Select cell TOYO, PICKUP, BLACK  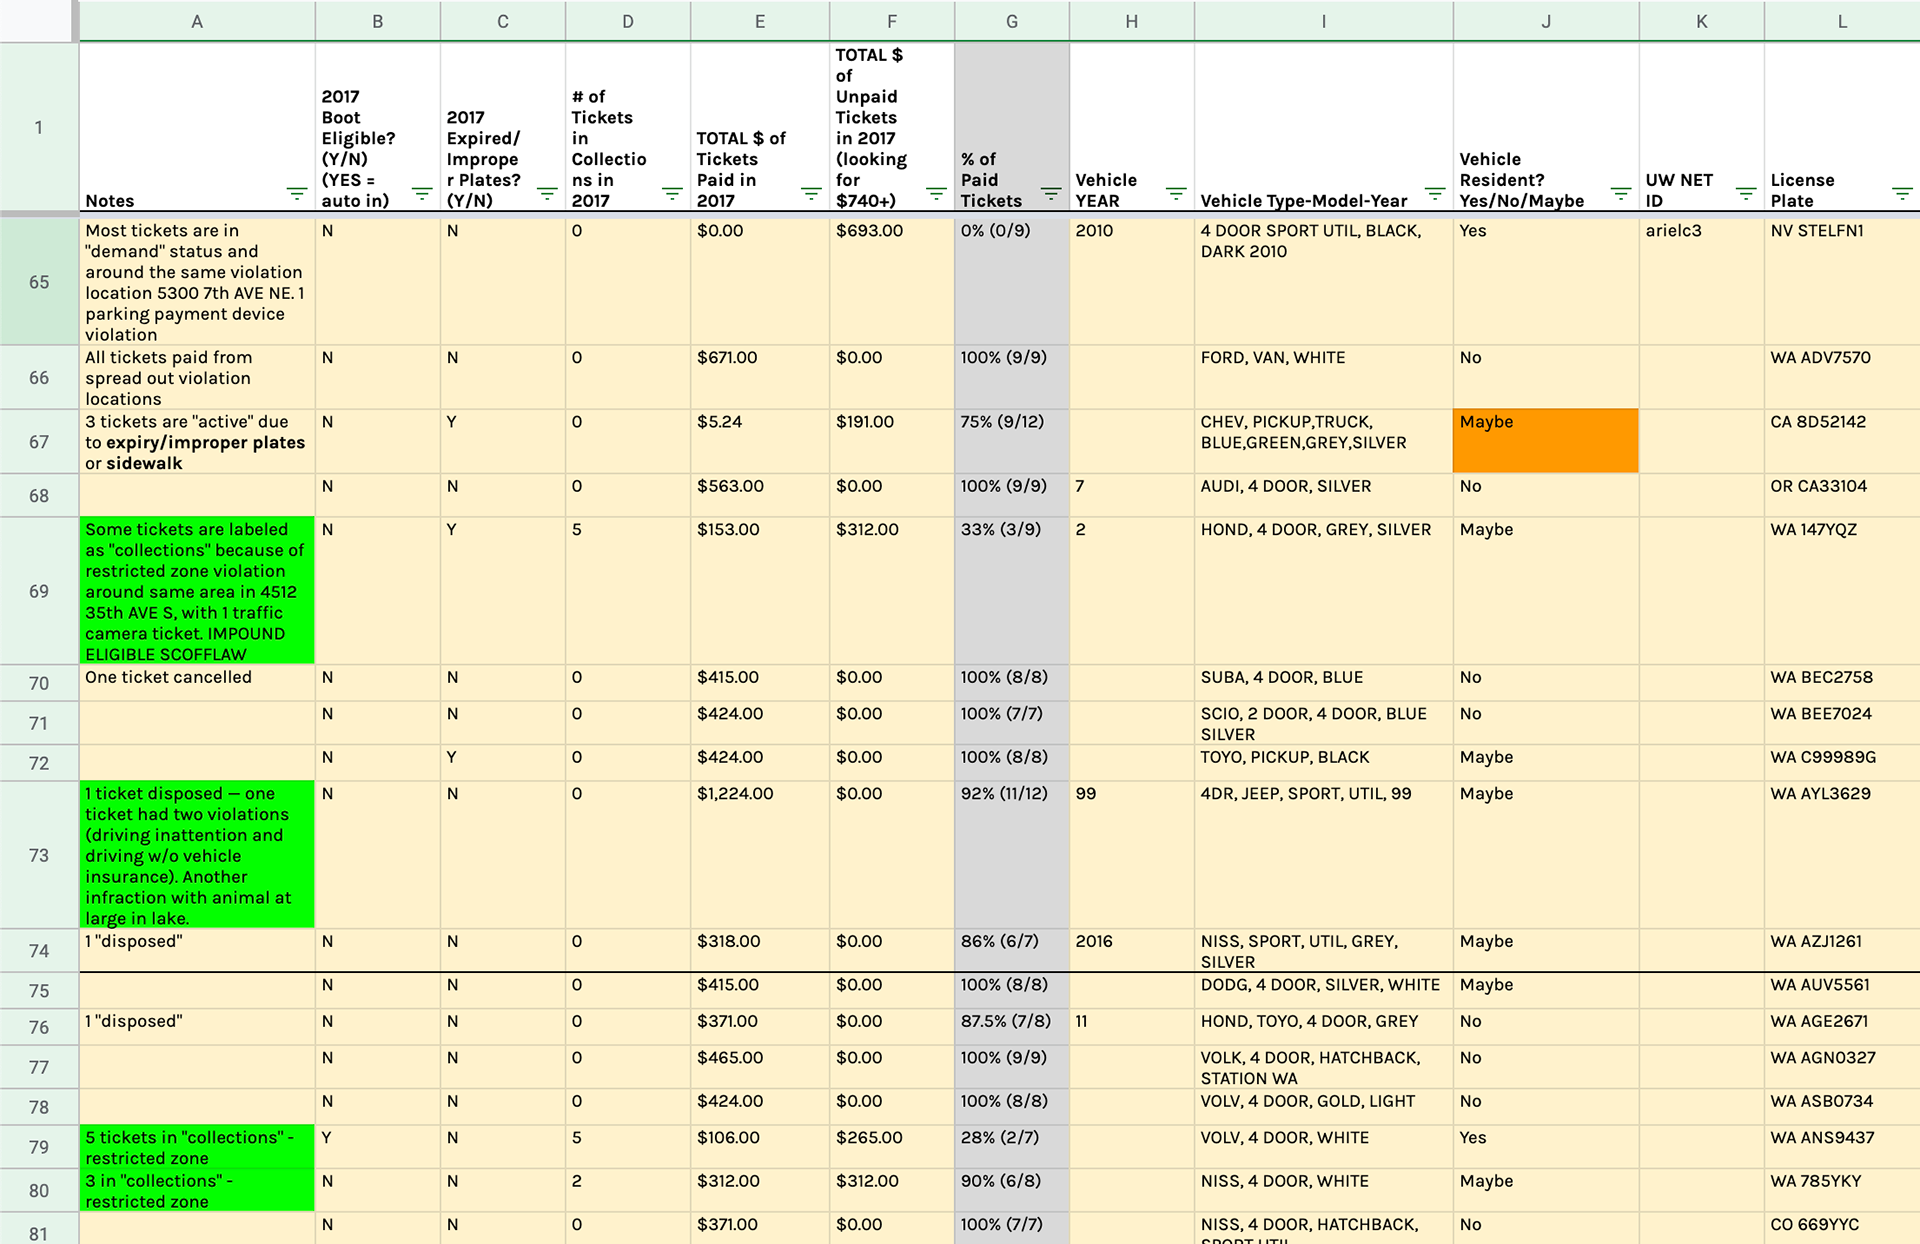[x=1324, y=763]
